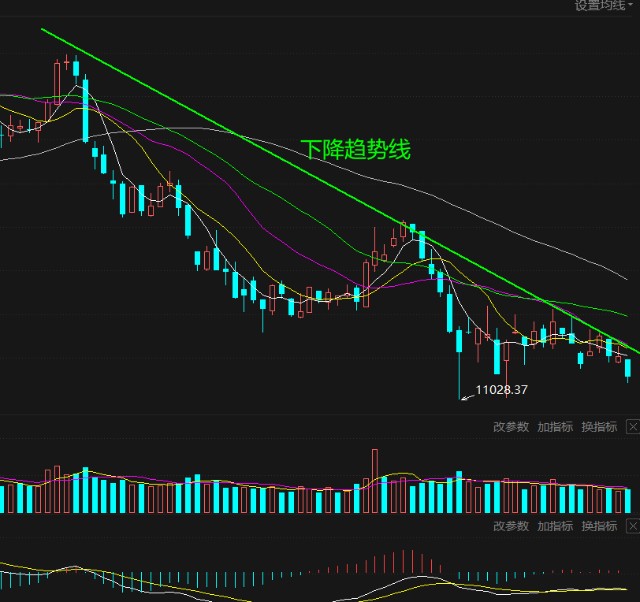Select the rightmost cyan volume bar

(629, 500)
